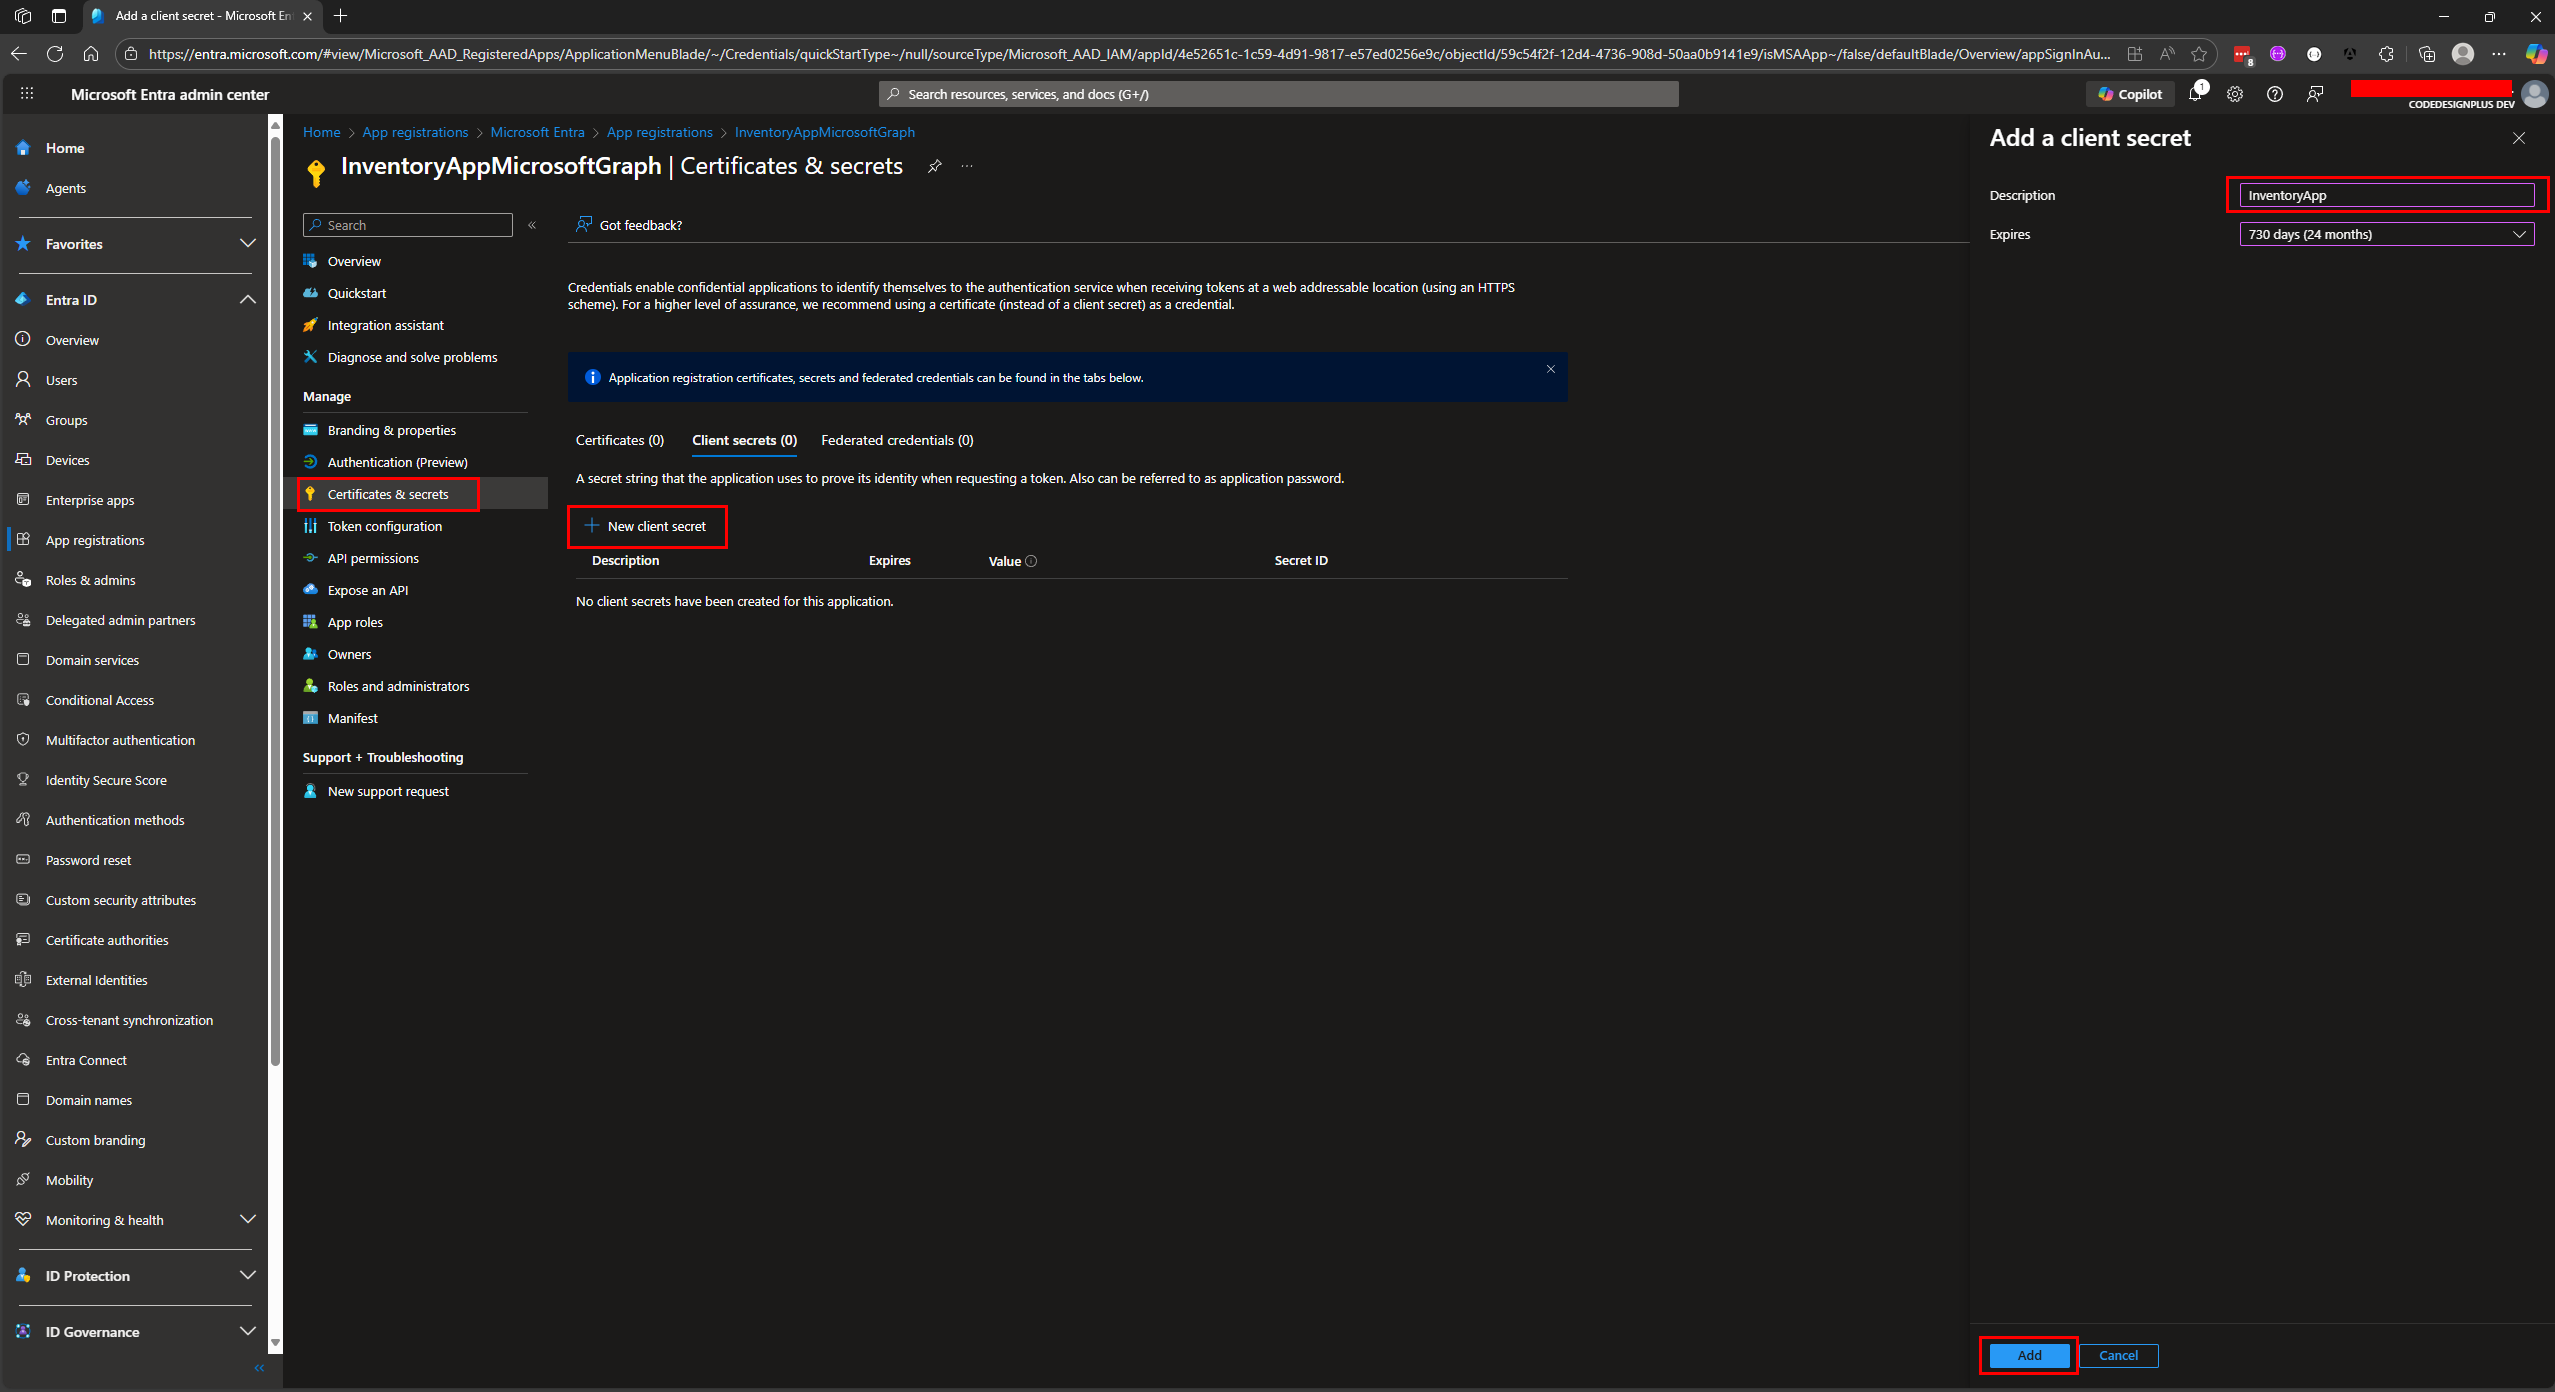Open Token configuration in Manage section
This screenshot has width=2555, height=1392.
385,526
